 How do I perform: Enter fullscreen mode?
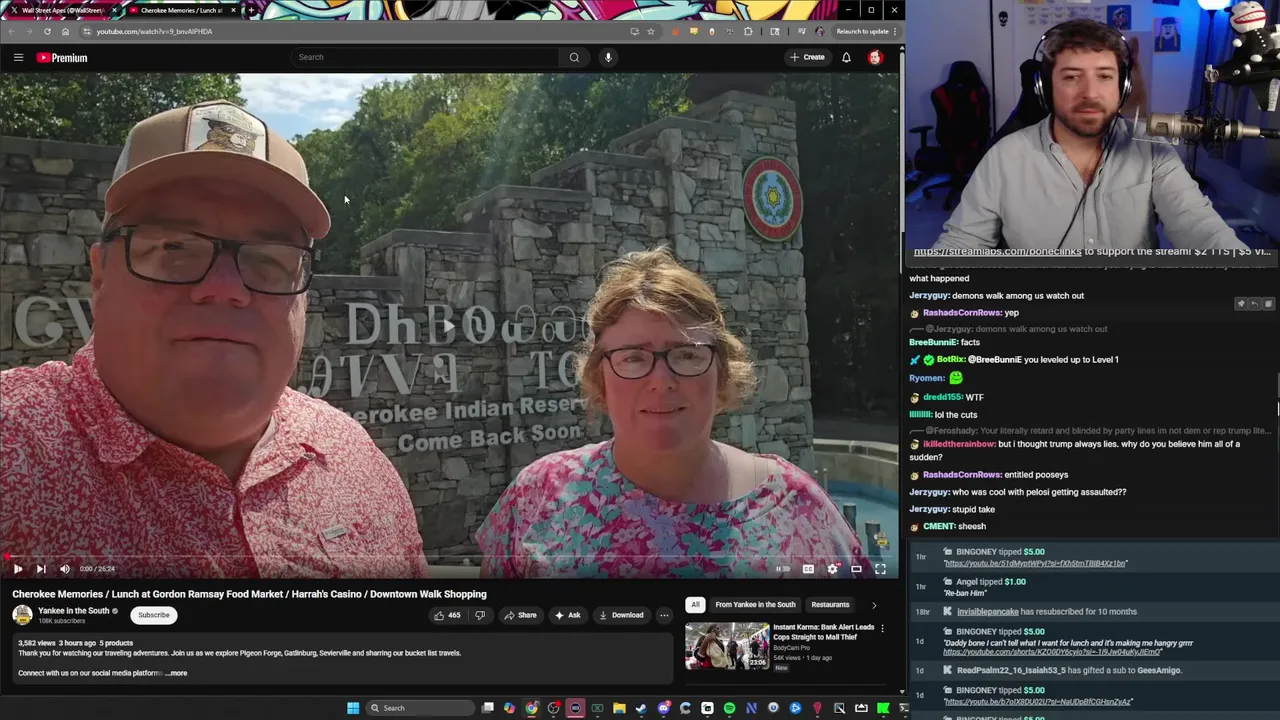880,569
